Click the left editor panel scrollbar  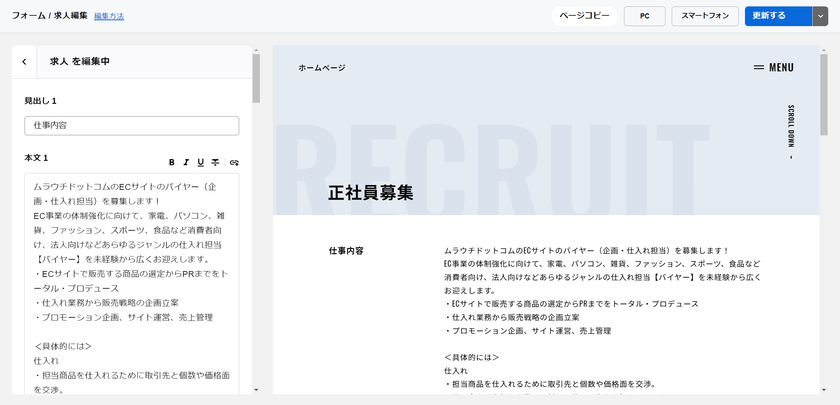(256, 80)
